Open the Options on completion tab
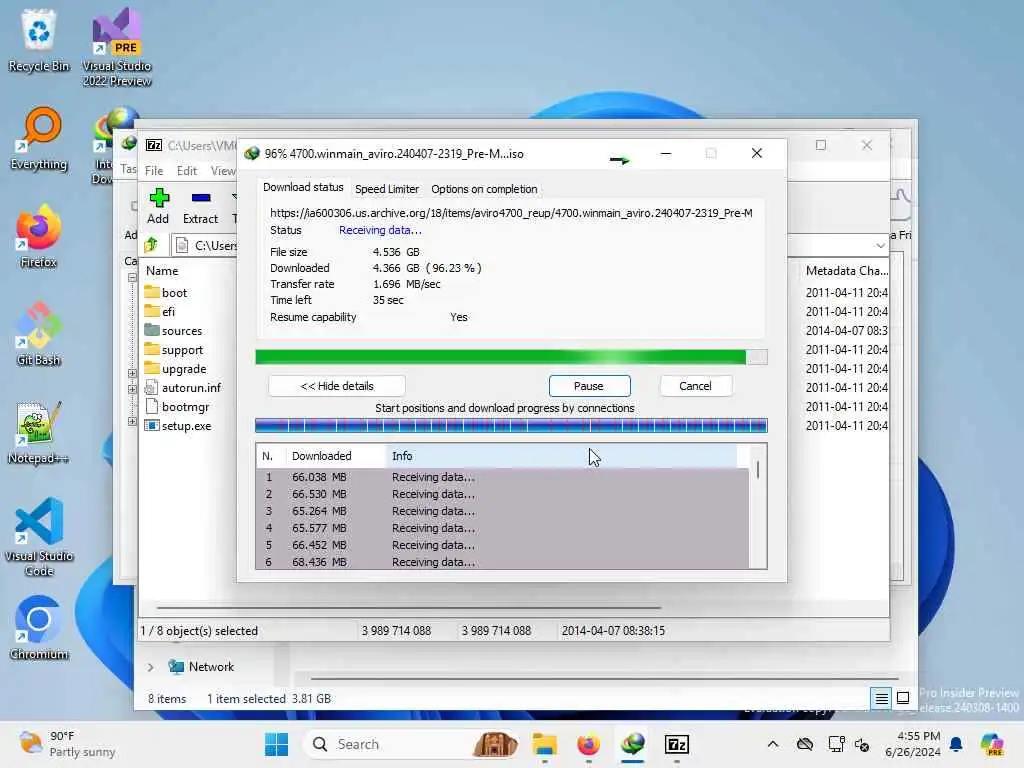The width and height of the screenshot is (1024, 768). (x=484, y=189)
